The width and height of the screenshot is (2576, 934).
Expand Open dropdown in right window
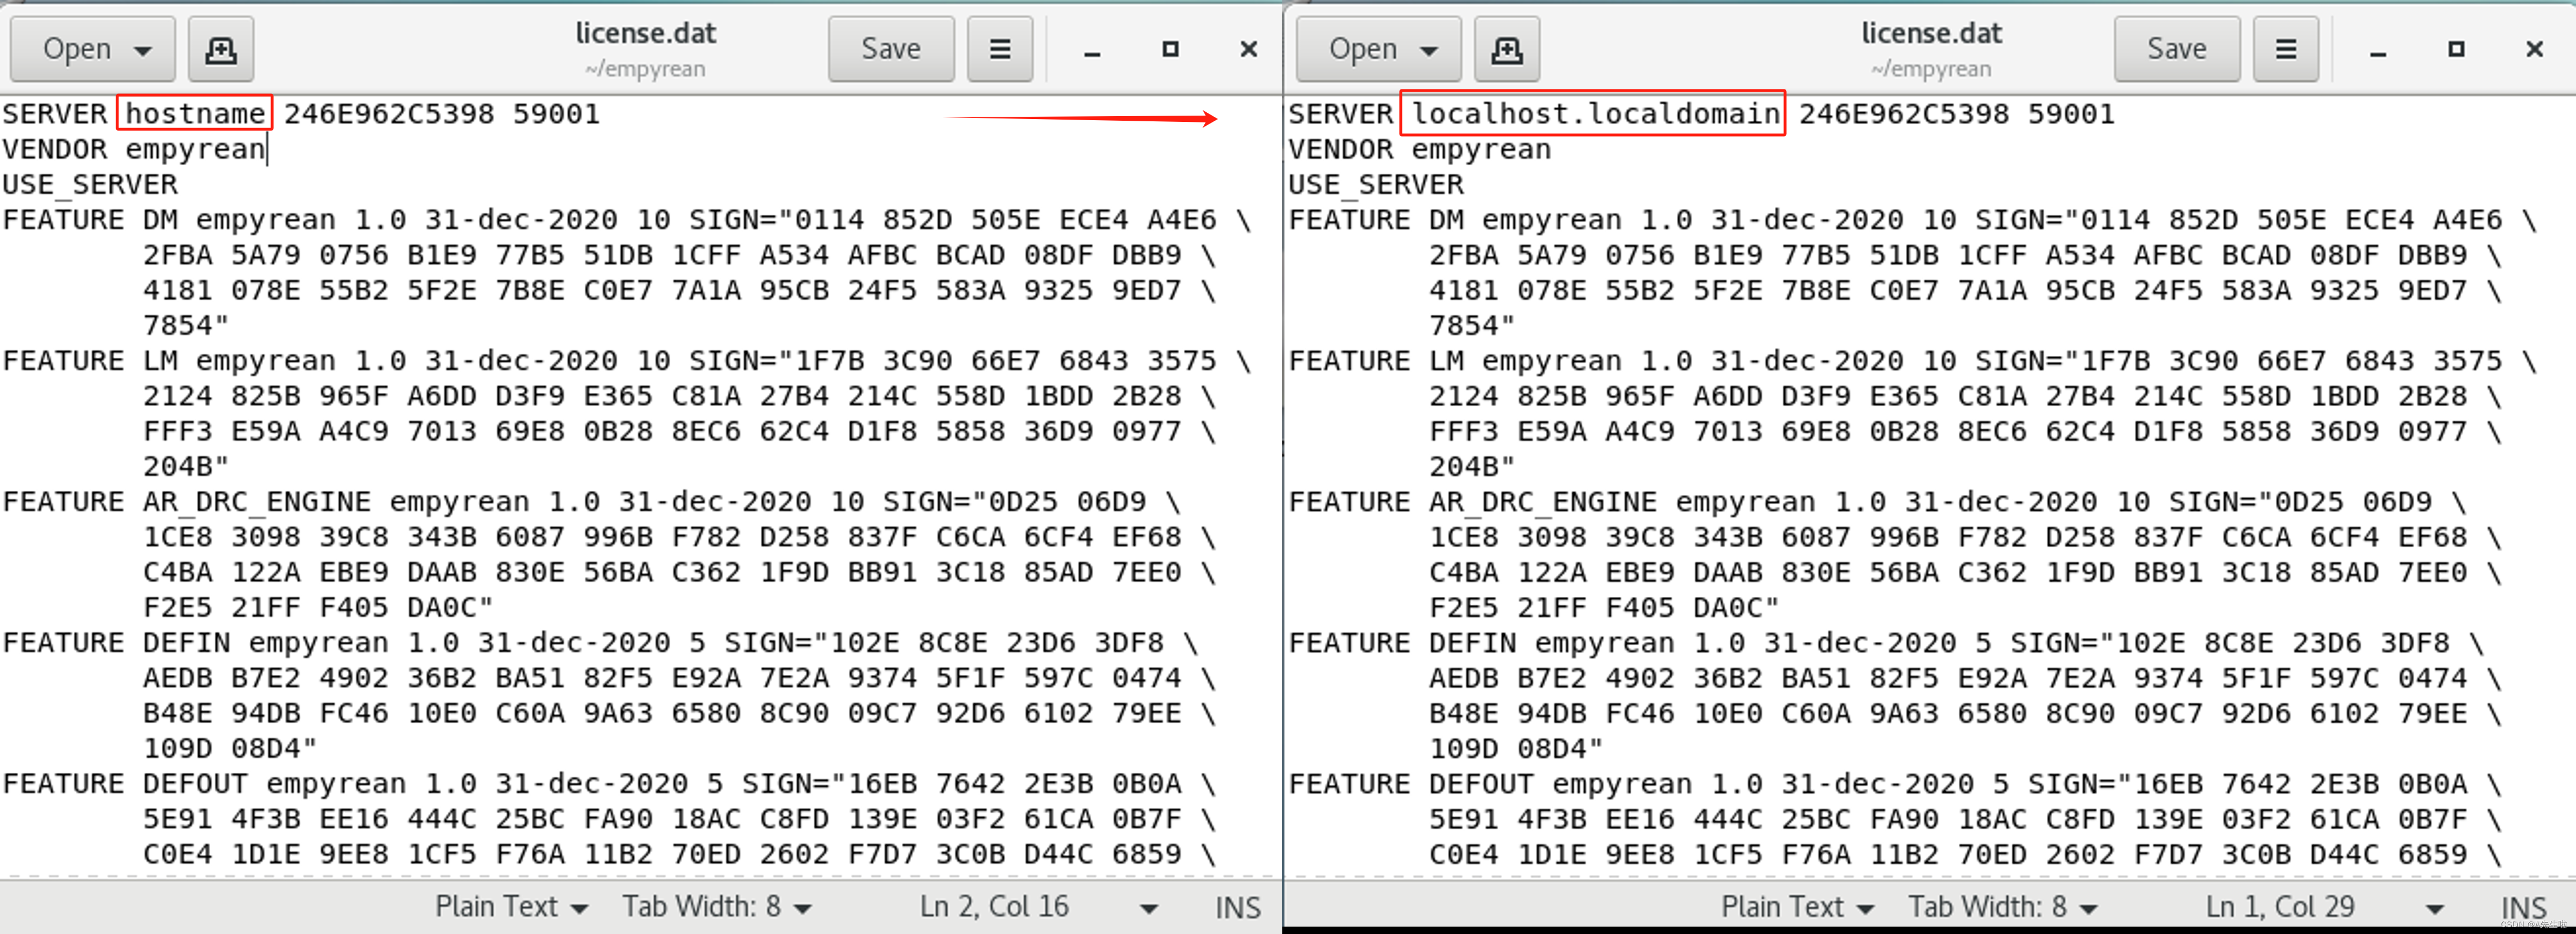[1429, 50]
